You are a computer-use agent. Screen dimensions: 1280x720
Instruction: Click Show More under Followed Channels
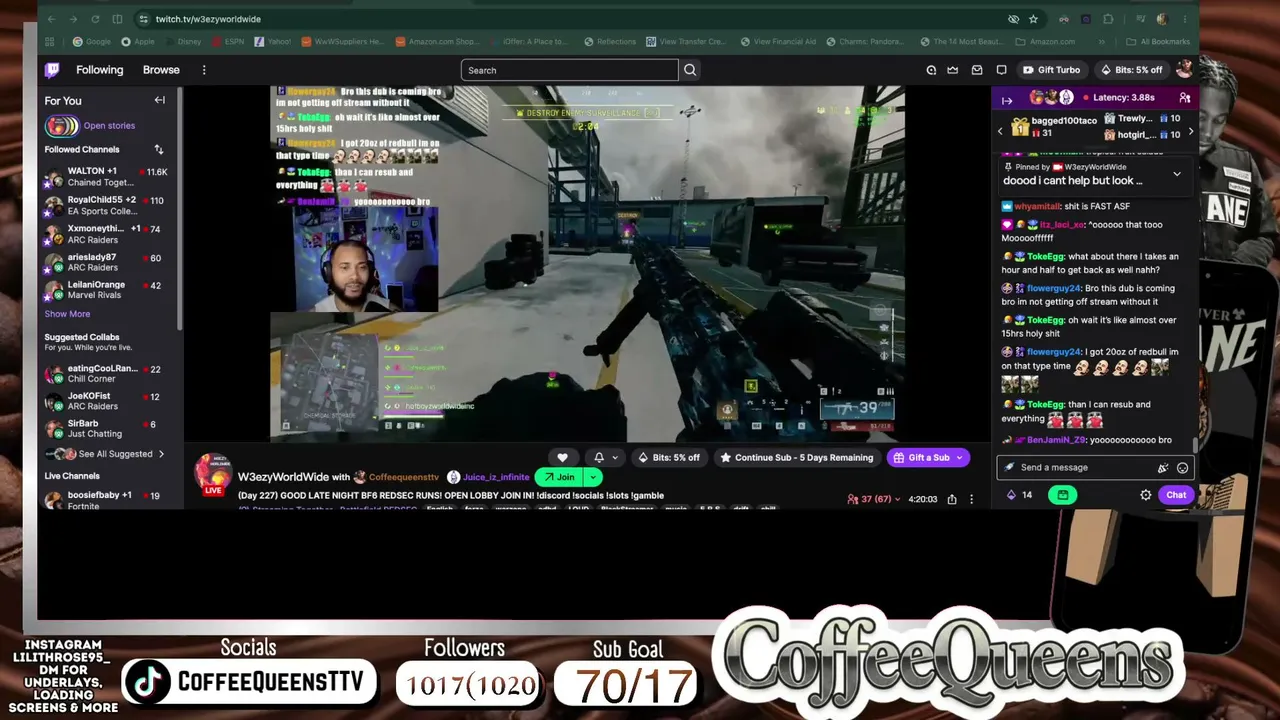pyautogui.click(x=67, y=314)
